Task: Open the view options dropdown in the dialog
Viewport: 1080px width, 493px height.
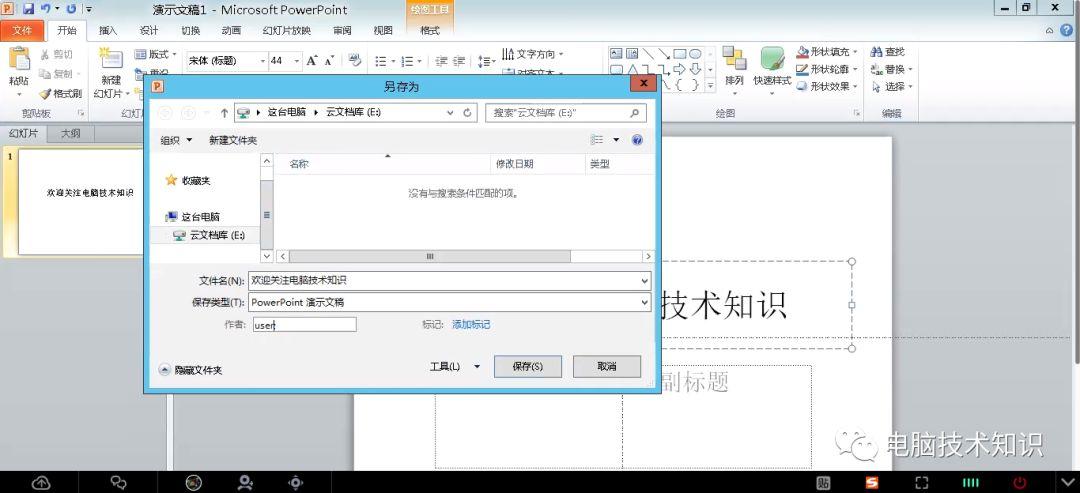Action: tap(616, 140)
